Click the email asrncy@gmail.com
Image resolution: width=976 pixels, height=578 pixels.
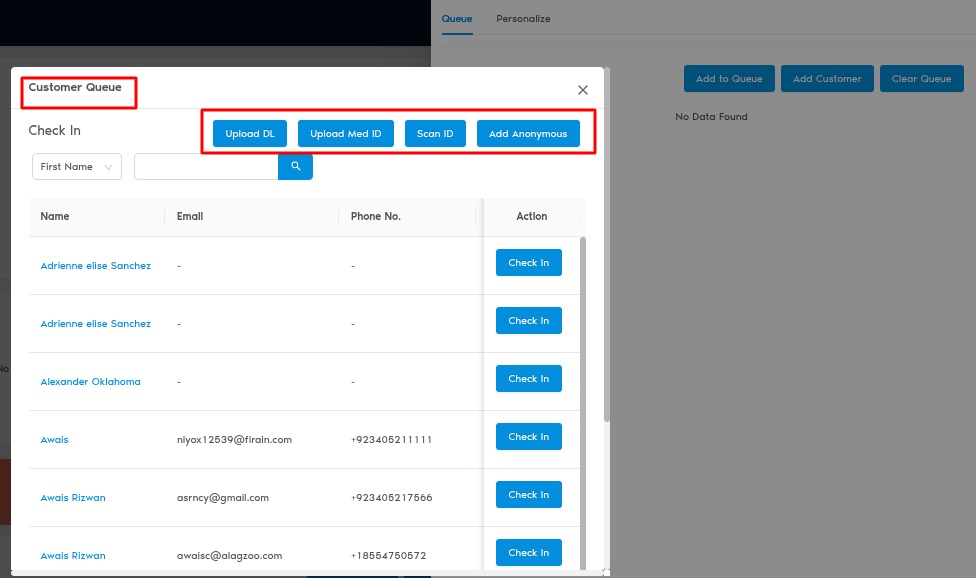(x=223, y=498)
